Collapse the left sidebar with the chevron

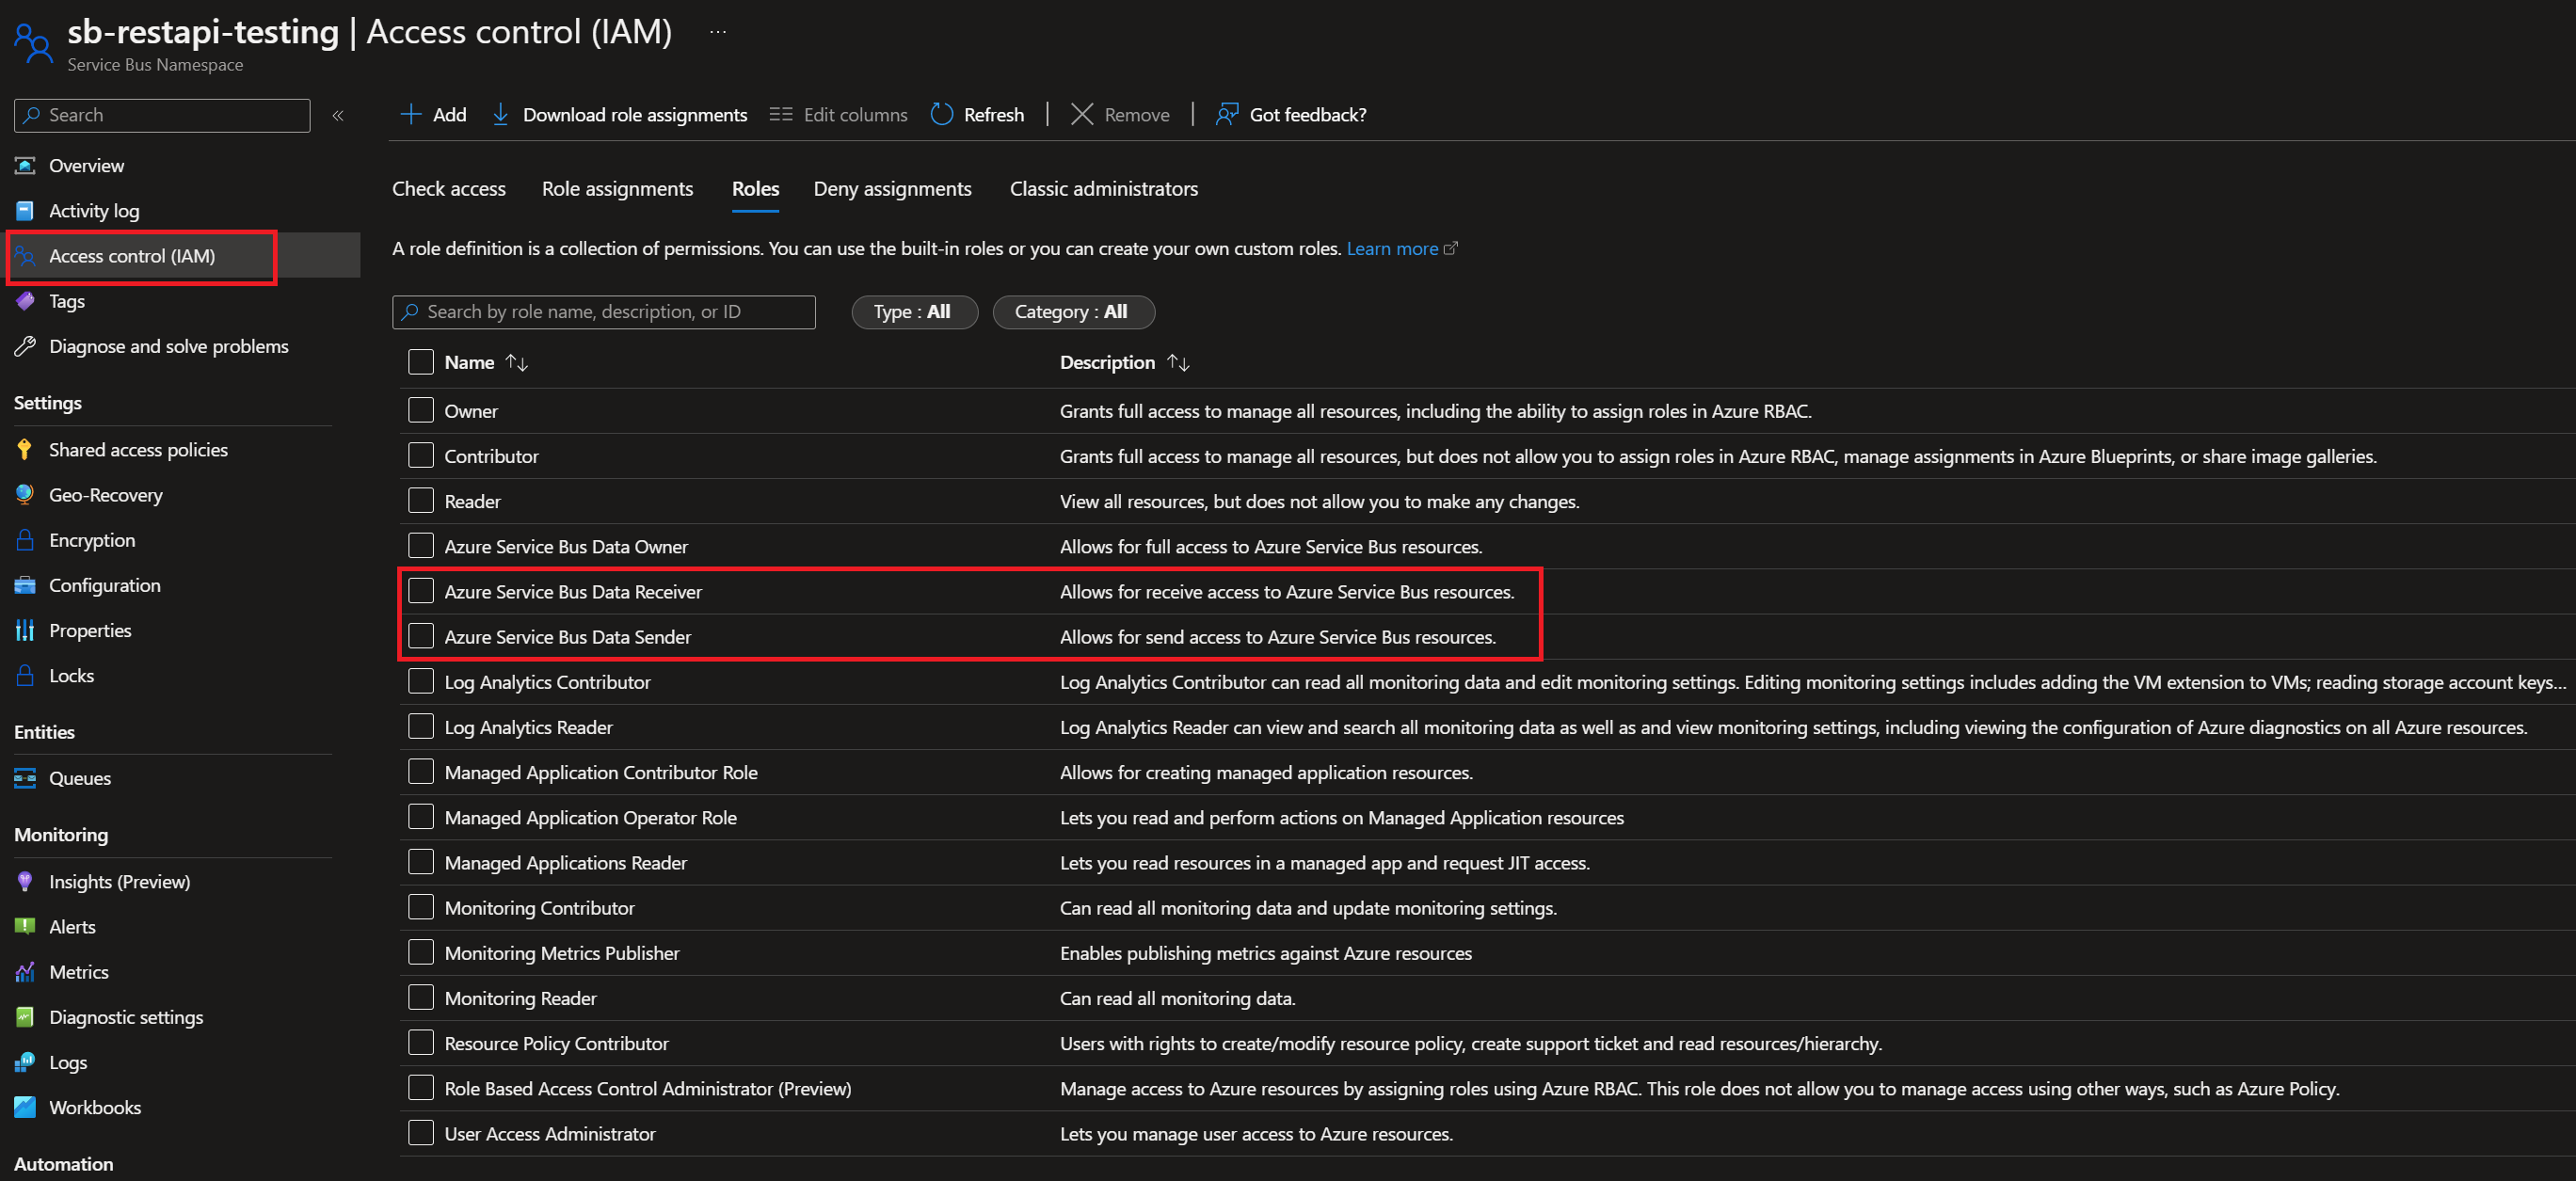point(338,115)
